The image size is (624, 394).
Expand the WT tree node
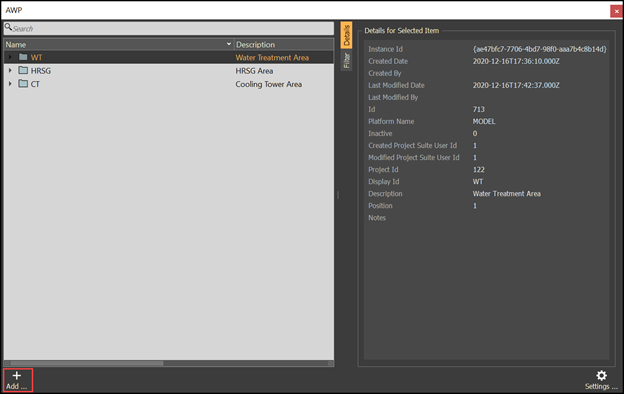(x=10, y=57)
